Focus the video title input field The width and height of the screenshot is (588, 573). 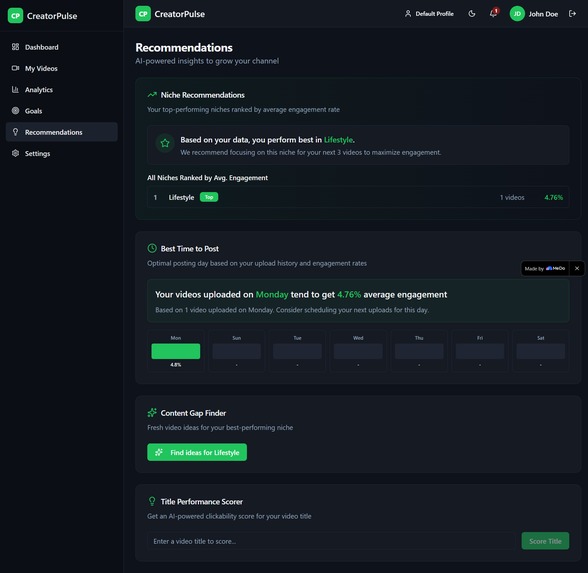(332, 541)
